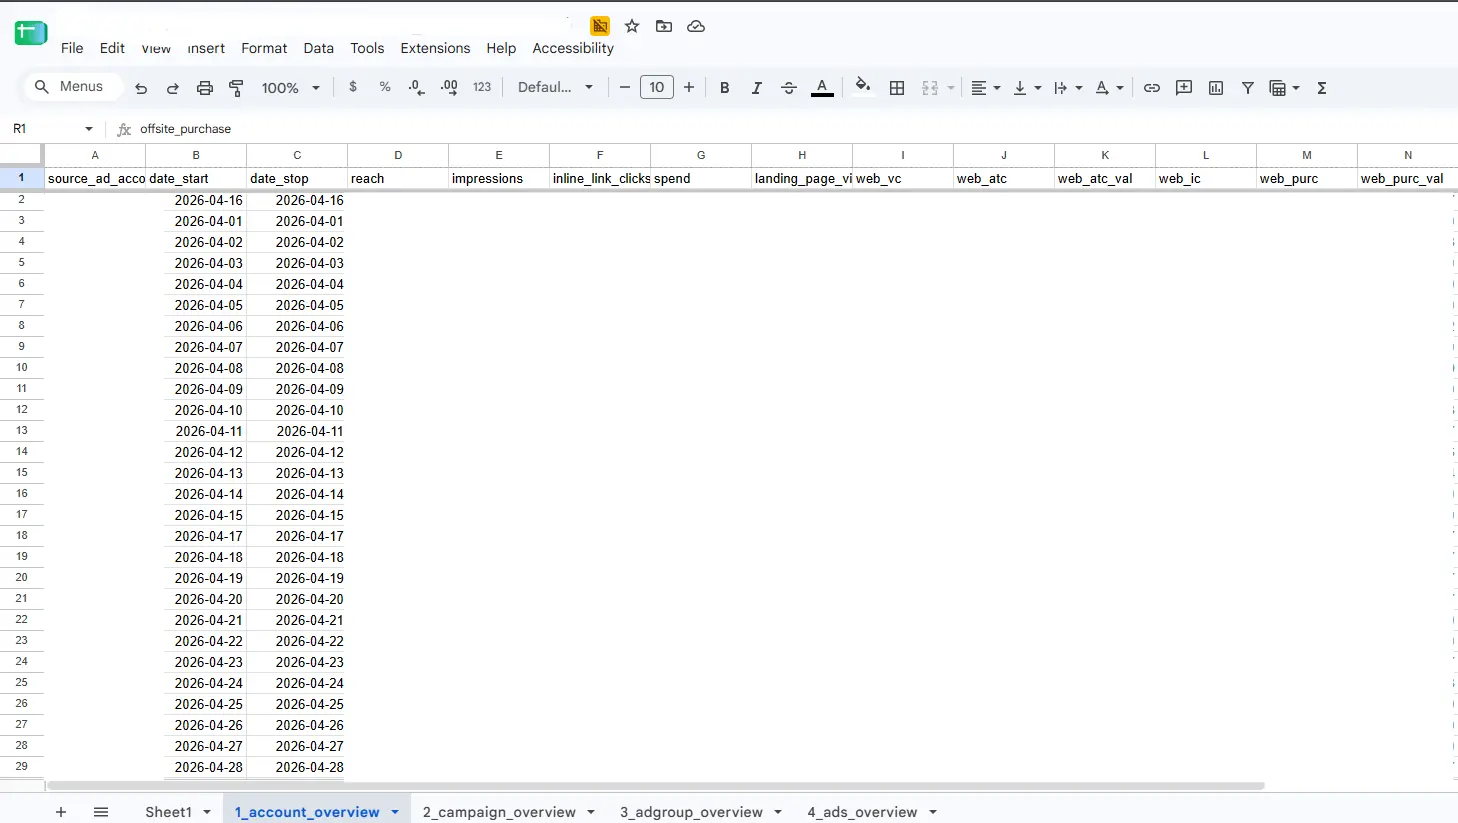Insert a link using chain icon
Viewport: 1458px width, 823px height.
(x=1152, y=88)
